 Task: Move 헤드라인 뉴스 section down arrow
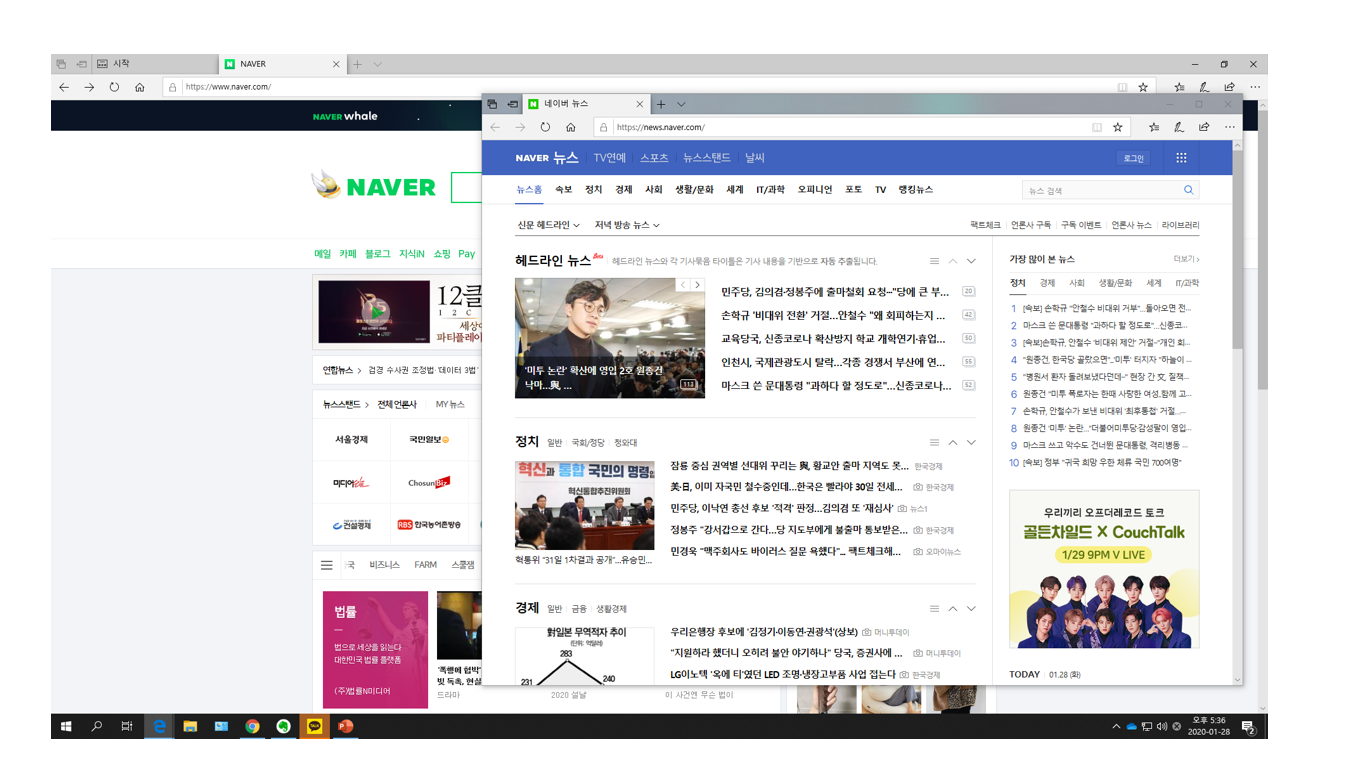[971, 261]
